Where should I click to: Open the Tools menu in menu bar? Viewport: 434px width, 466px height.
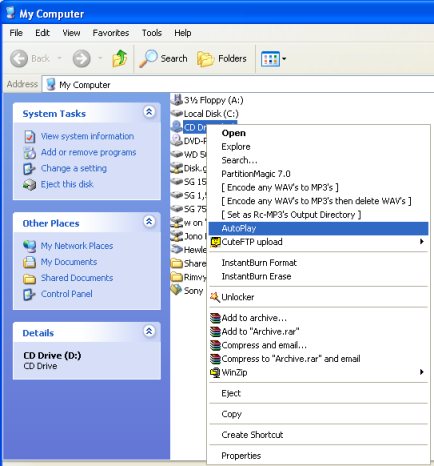pyautogui.click(x=152, y=33)
